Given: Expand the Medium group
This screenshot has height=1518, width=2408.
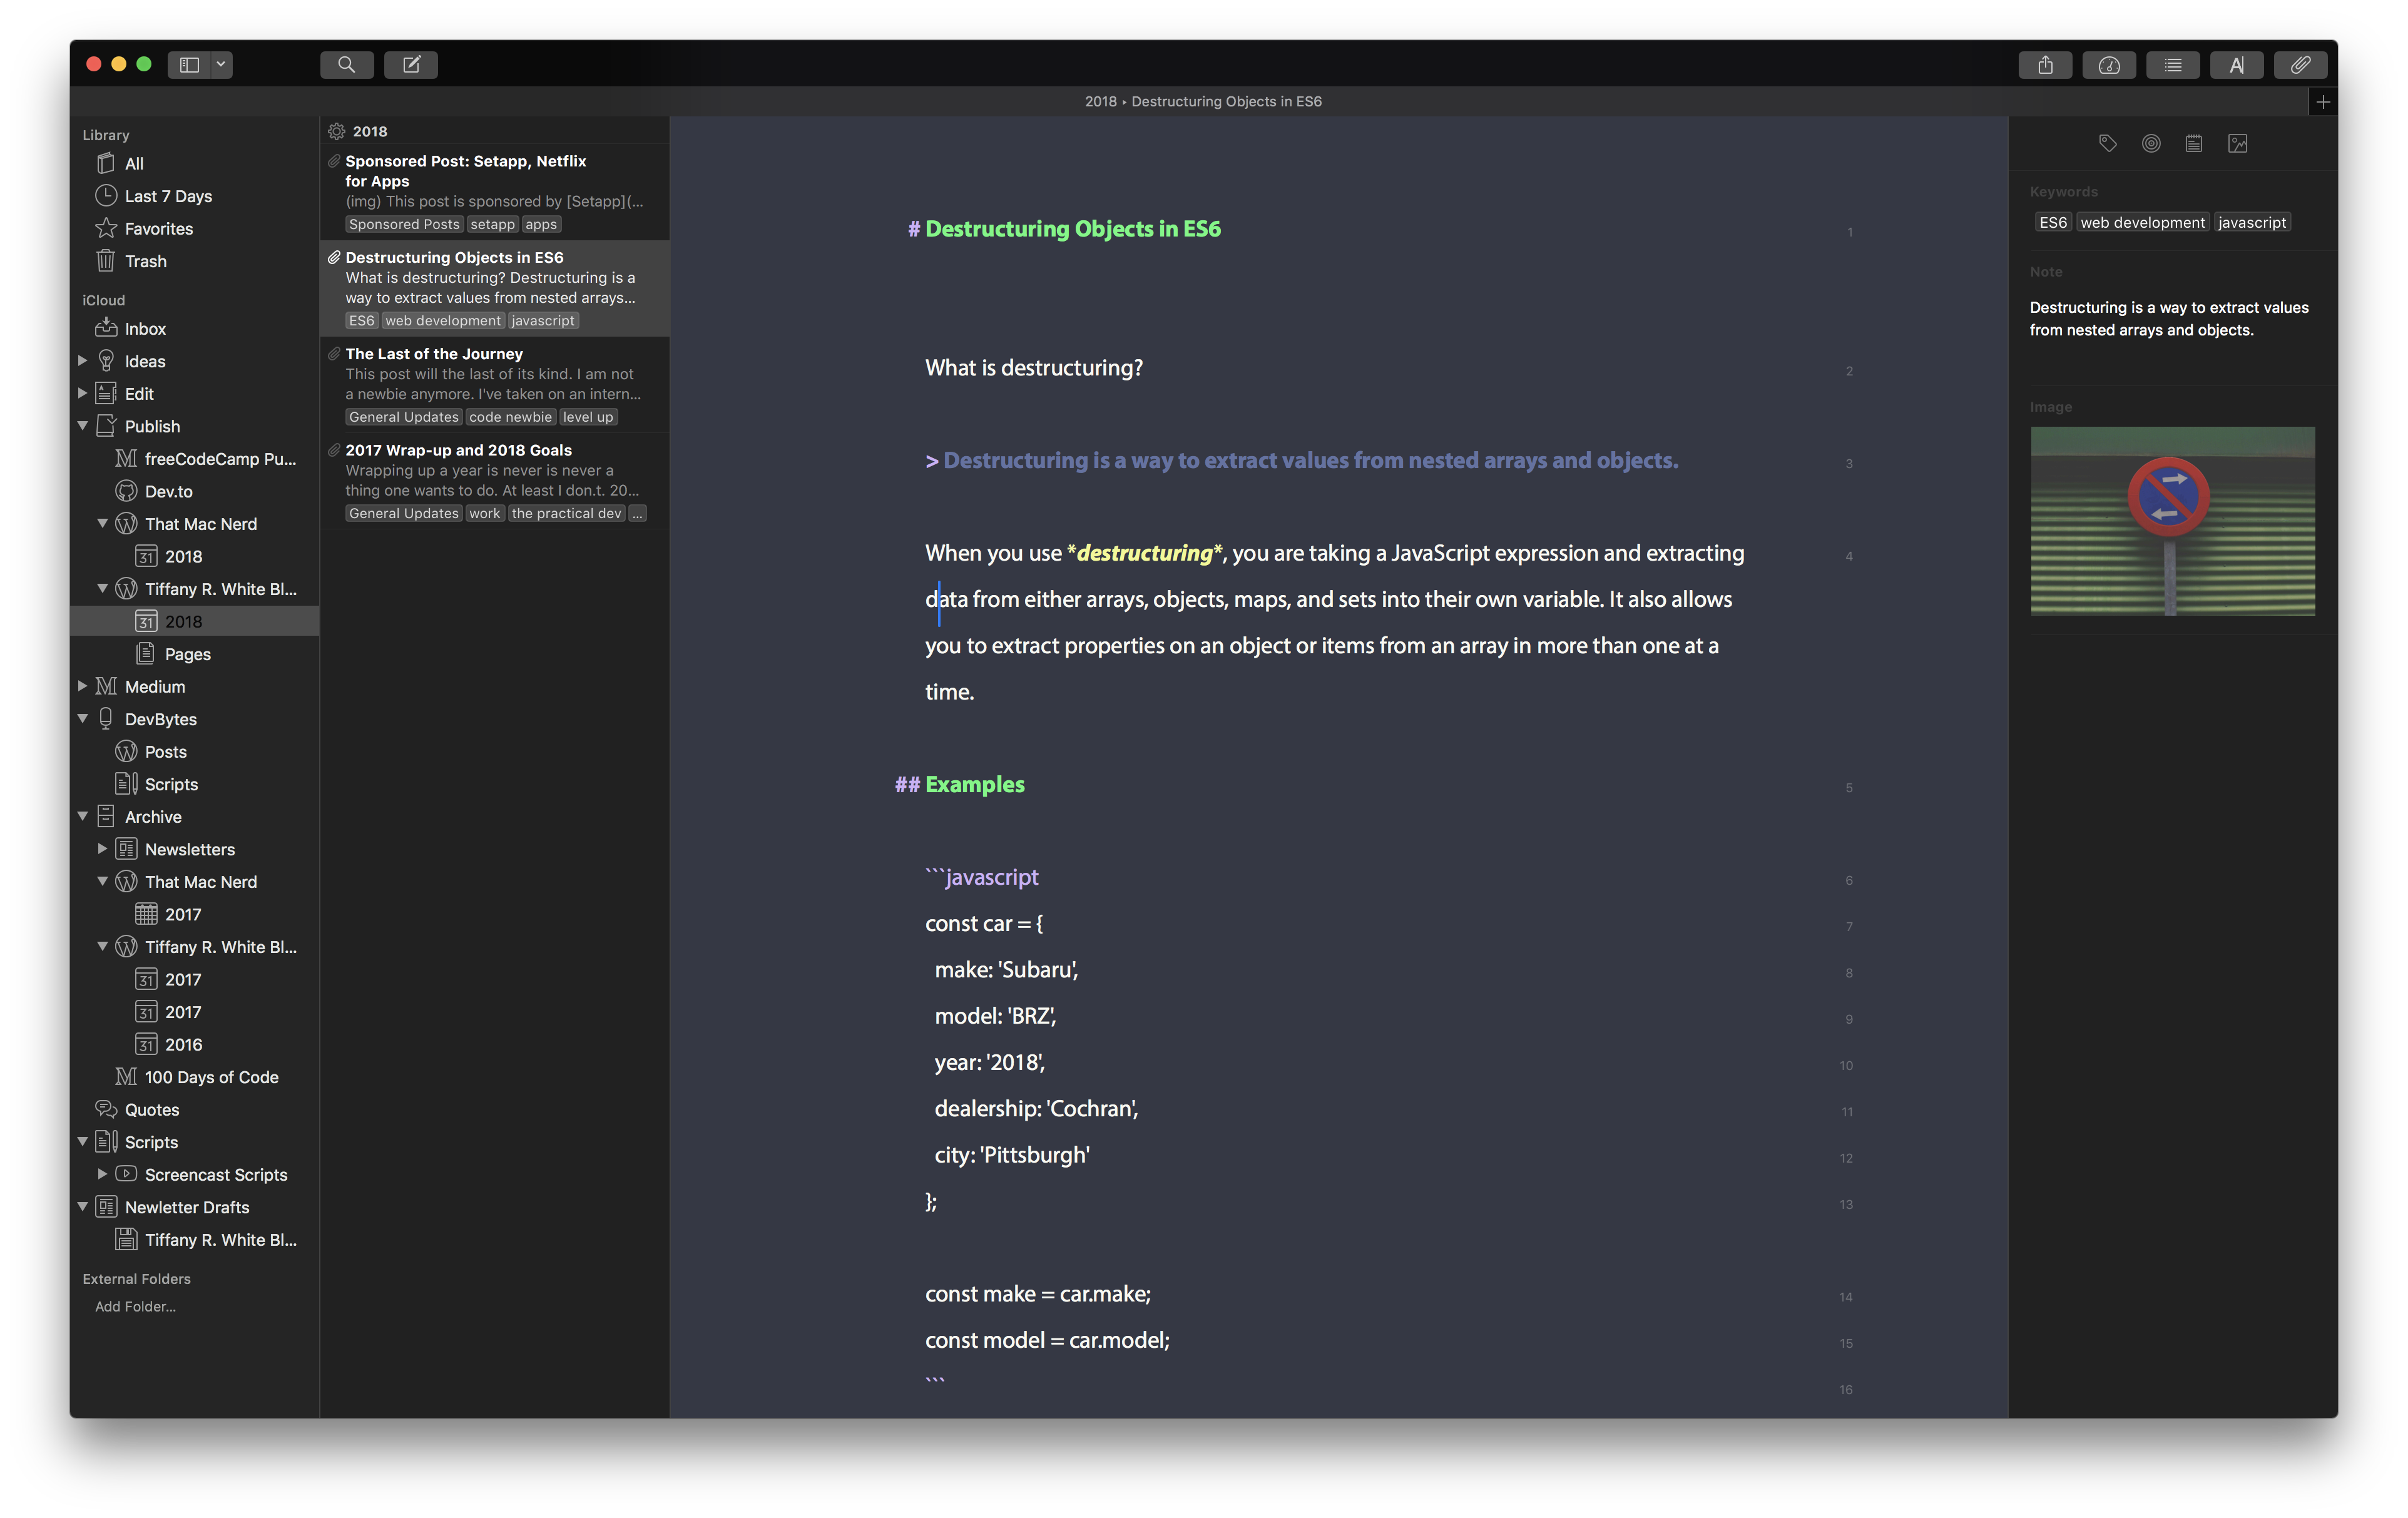Looking at the screenshot, I should (x=83, y=687).
